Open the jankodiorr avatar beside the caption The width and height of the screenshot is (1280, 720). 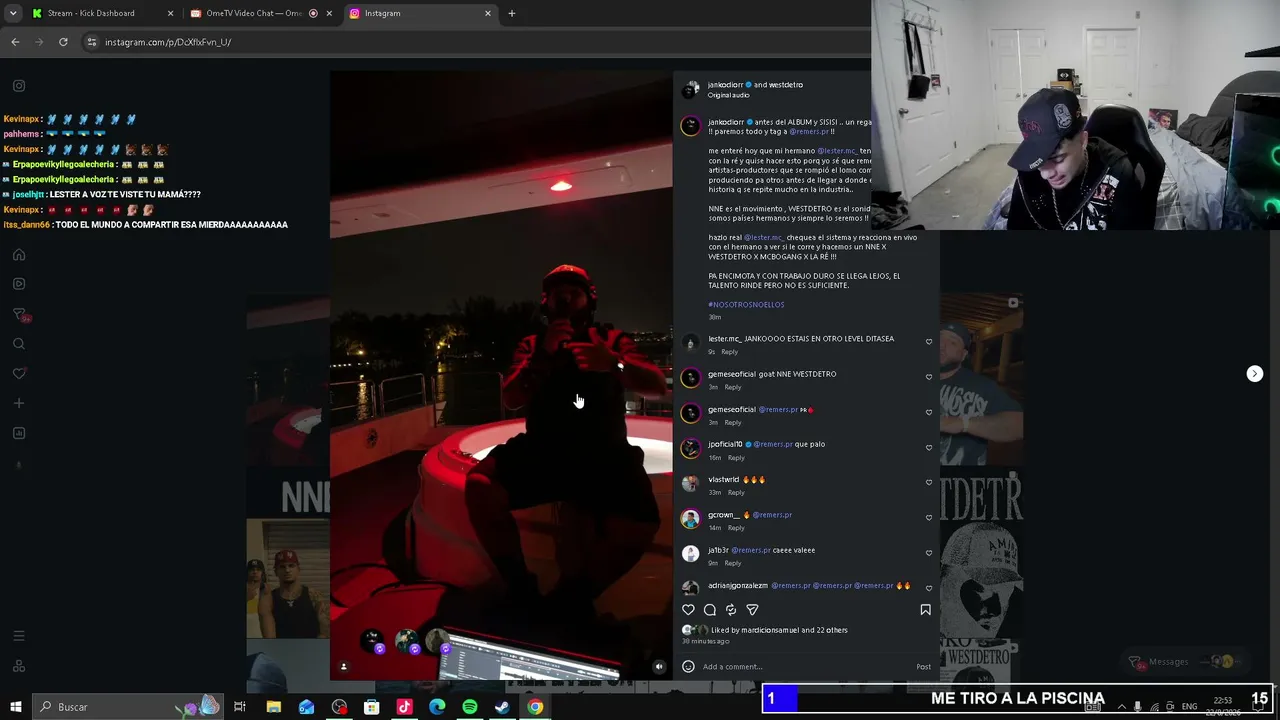click(x=690, y=126)
